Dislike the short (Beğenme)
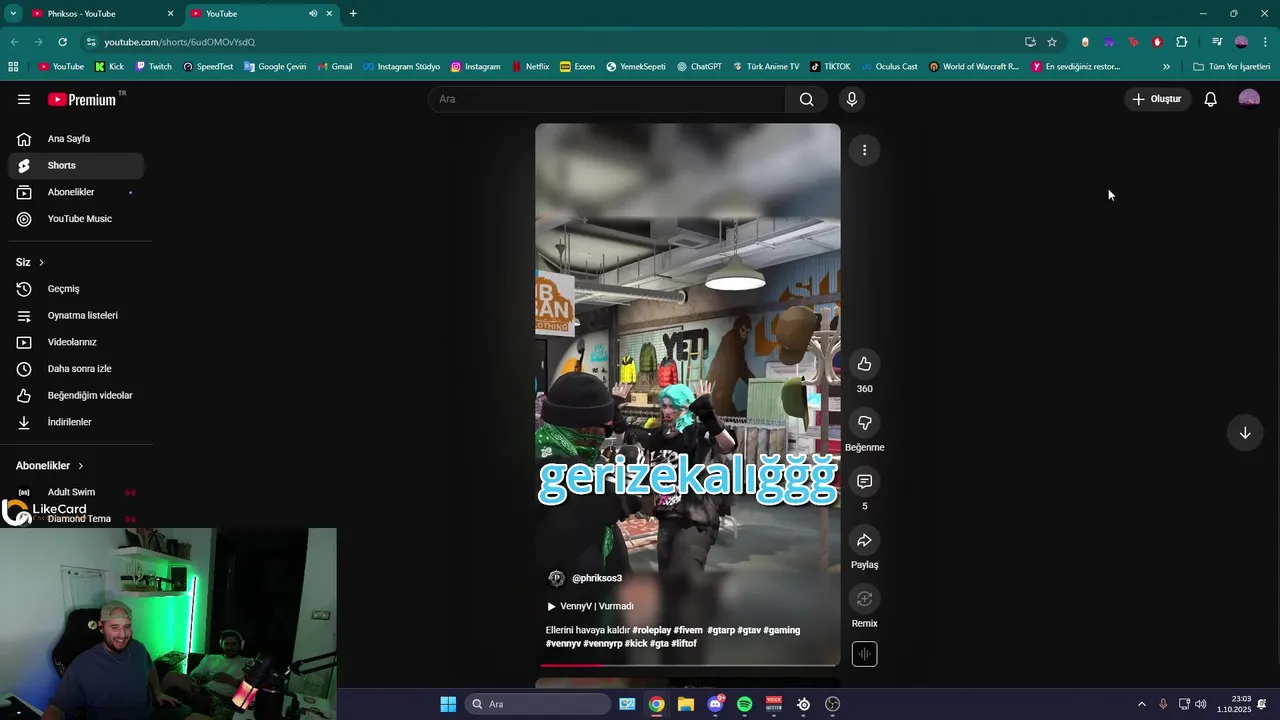The image size is (1280, 720). 864,423
